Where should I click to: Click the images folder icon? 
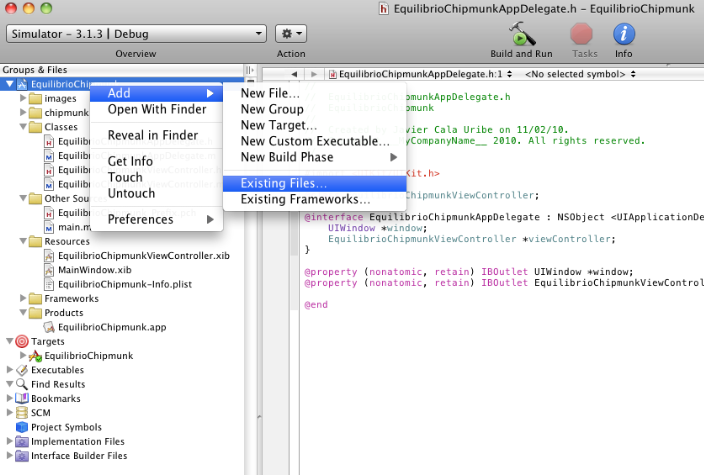pyautogui.click(x=35, y=98)
